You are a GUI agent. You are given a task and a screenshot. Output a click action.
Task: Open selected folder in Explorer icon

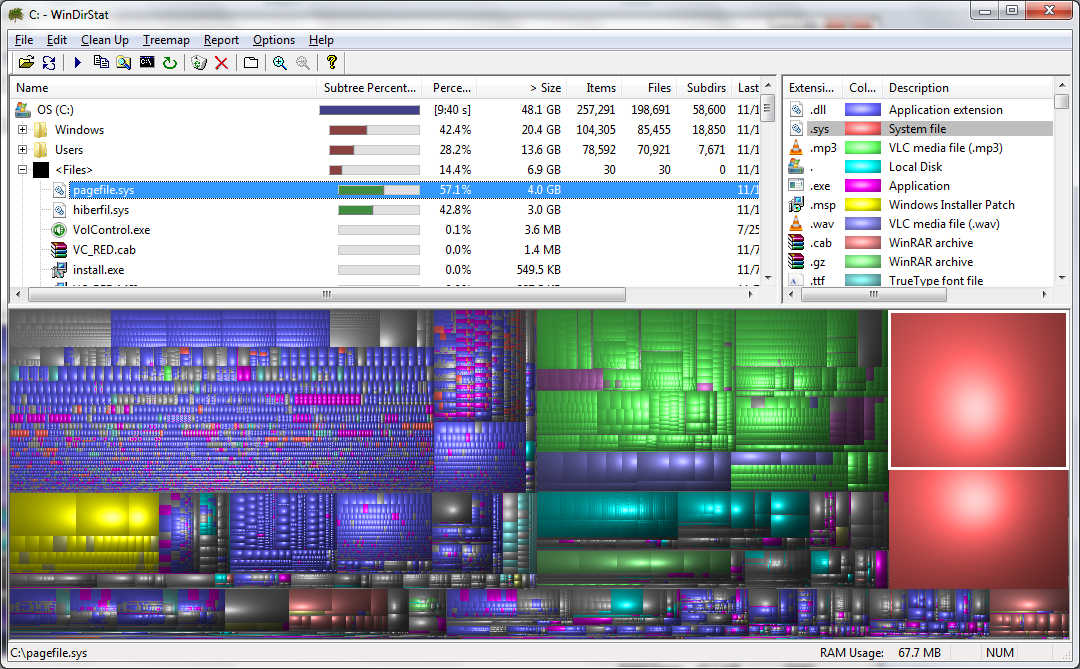[124, 62]
